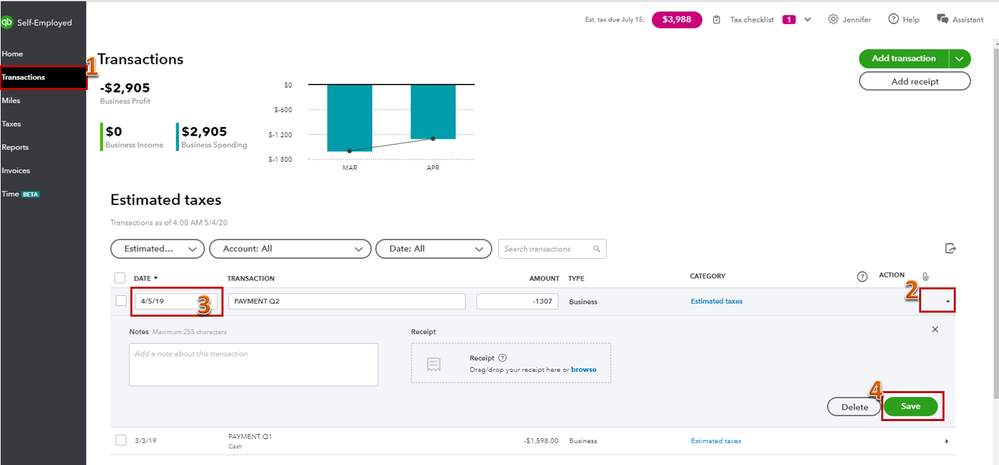This screenshot has height=465, width=999.
Task: Go to Miles in the sidebar
Action: 11,101
